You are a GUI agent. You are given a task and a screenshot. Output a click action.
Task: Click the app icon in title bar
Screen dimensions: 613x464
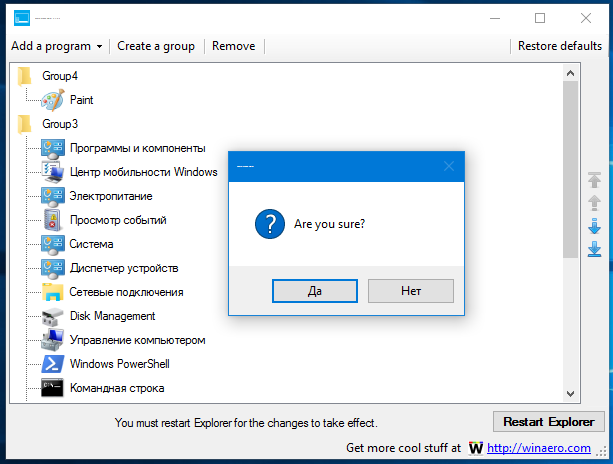[x=22, y=18]
